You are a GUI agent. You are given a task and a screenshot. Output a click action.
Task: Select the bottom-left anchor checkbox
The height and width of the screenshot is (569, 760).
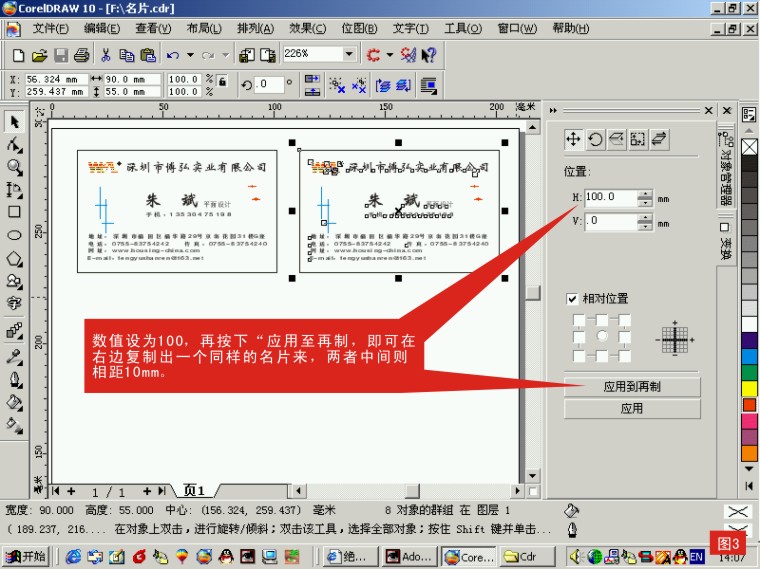pyautogui.click(x=579, y=356)
